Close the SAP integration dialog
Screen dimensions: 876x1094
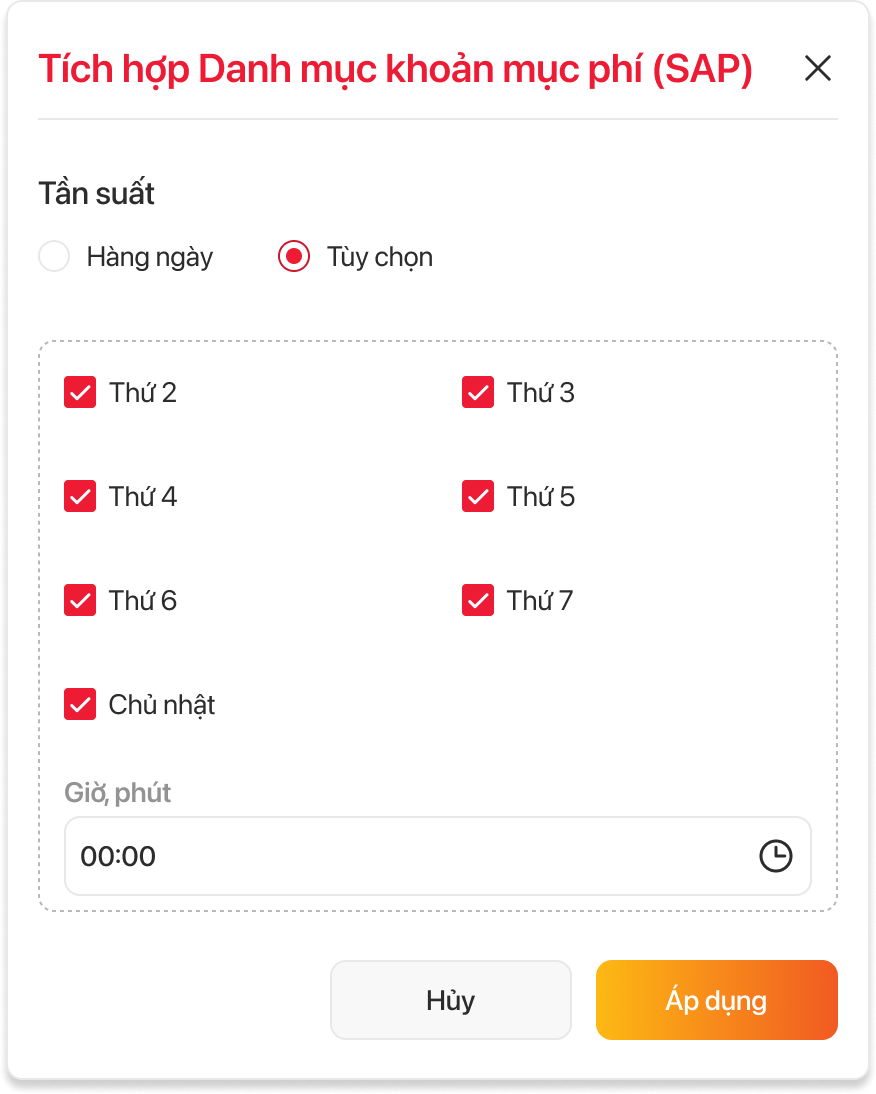point(818,69)
